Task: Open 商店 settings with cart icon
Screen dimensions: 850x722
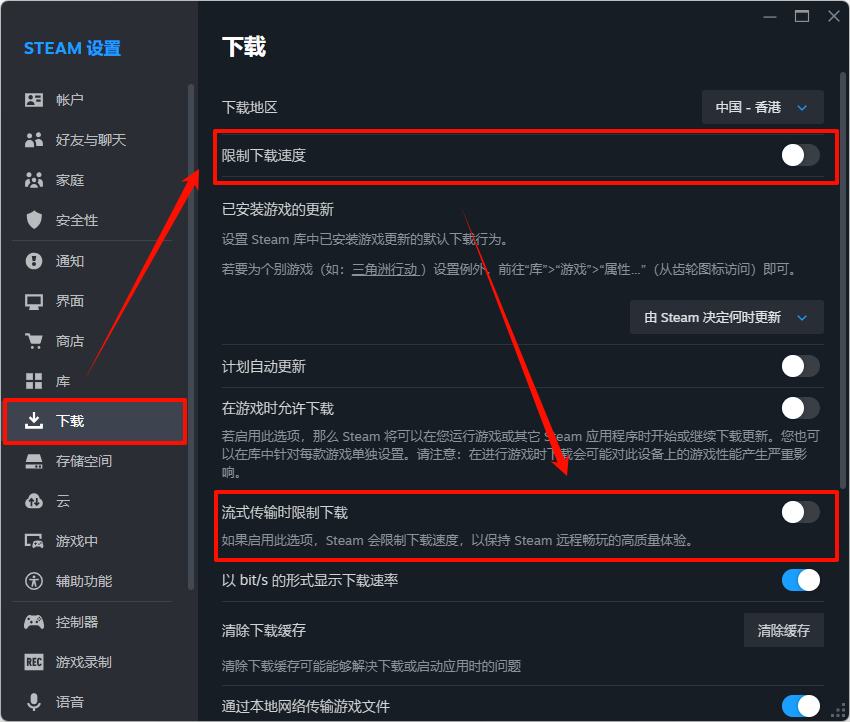Action: [x=34, y=340]
